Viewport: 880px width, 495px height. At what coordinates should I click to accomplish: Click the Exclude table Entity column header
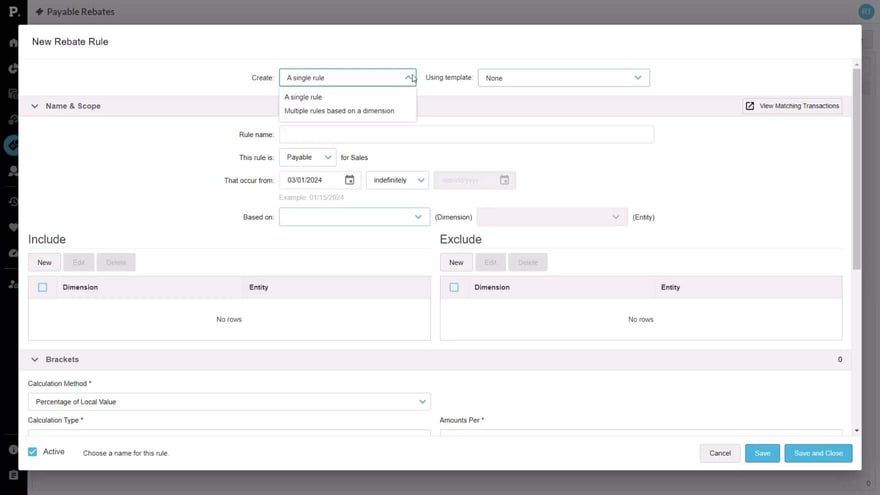pyautogui.click(x=670, y=287)
